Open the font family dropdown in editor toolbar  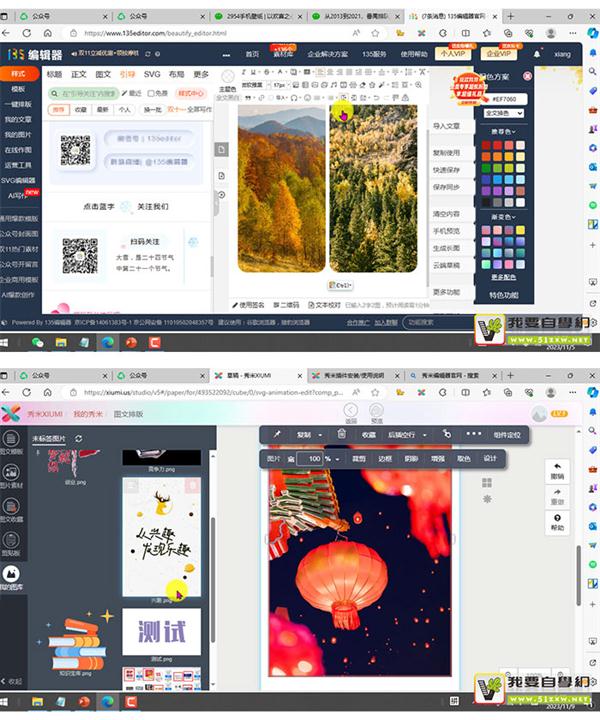click(x=255, y=85)
